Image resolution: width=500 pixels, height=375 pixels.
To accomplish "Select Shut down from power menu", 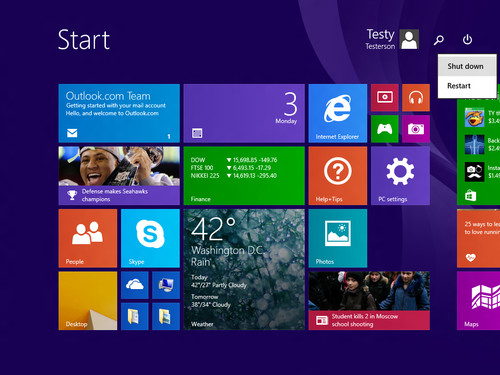I will click(467, 66).
